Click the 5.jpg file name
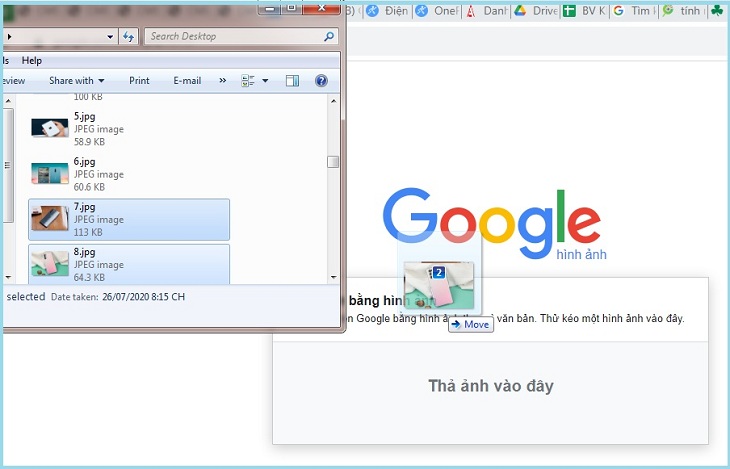The height and width of the screenshot is (469, 730). click(84, 116)
